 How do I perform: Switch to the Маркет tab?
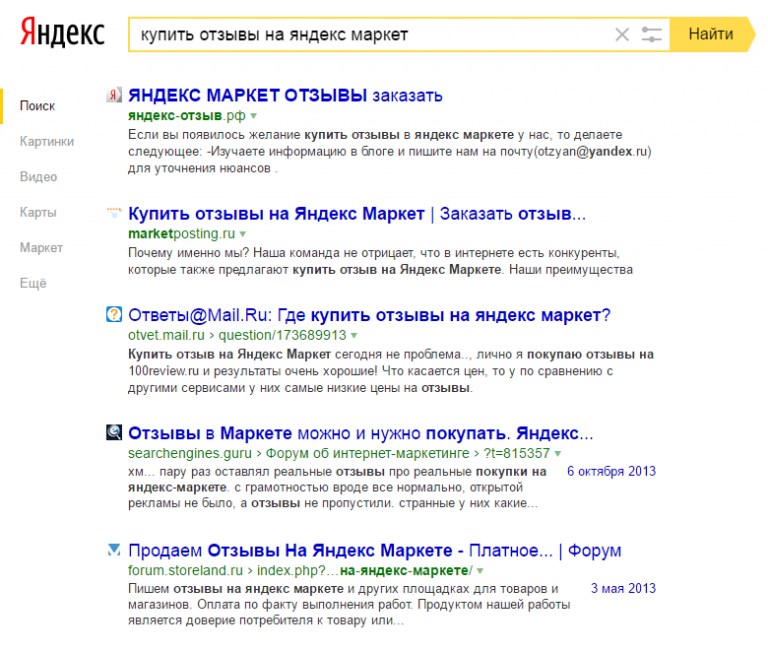[x=41, y=248]
